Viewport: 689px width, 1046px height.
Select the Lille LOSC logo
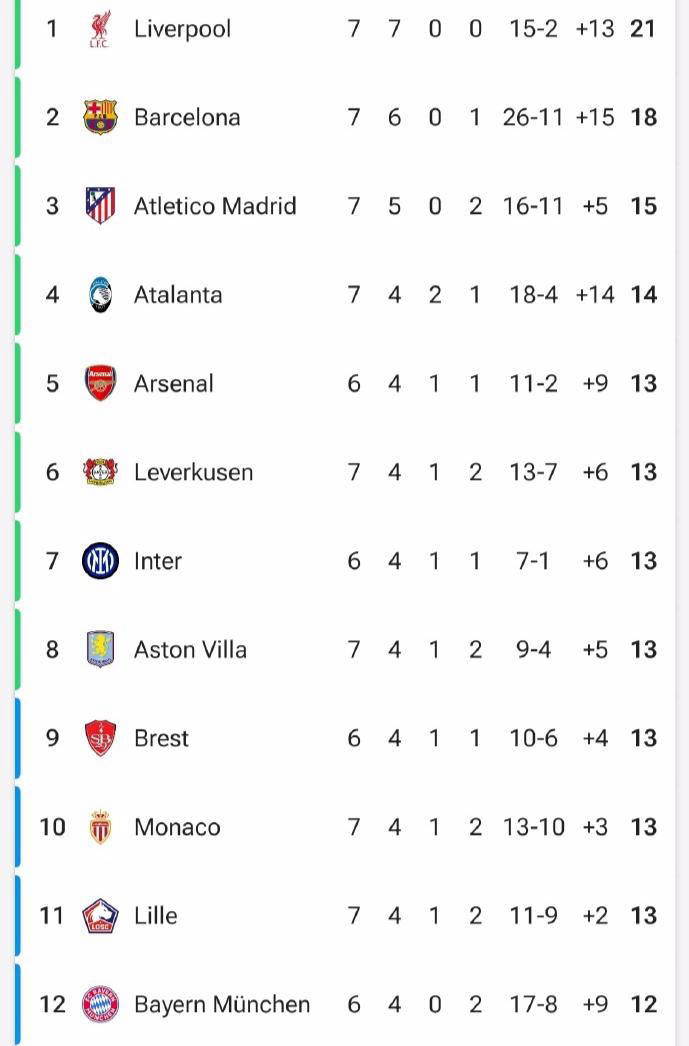tap(100, 915)
